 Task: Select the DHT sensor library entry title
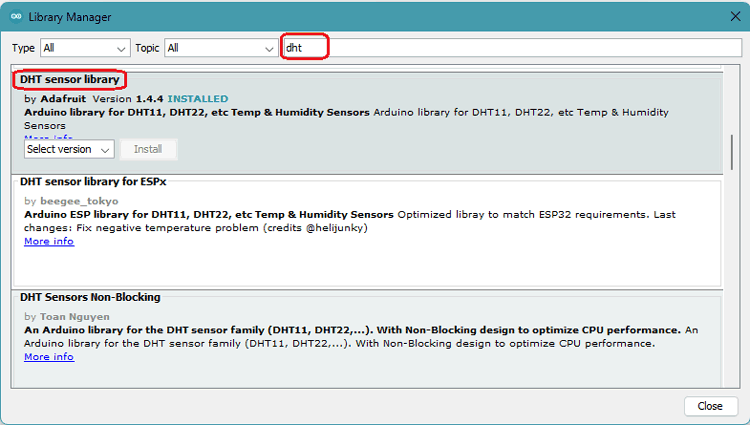(70, 79)
